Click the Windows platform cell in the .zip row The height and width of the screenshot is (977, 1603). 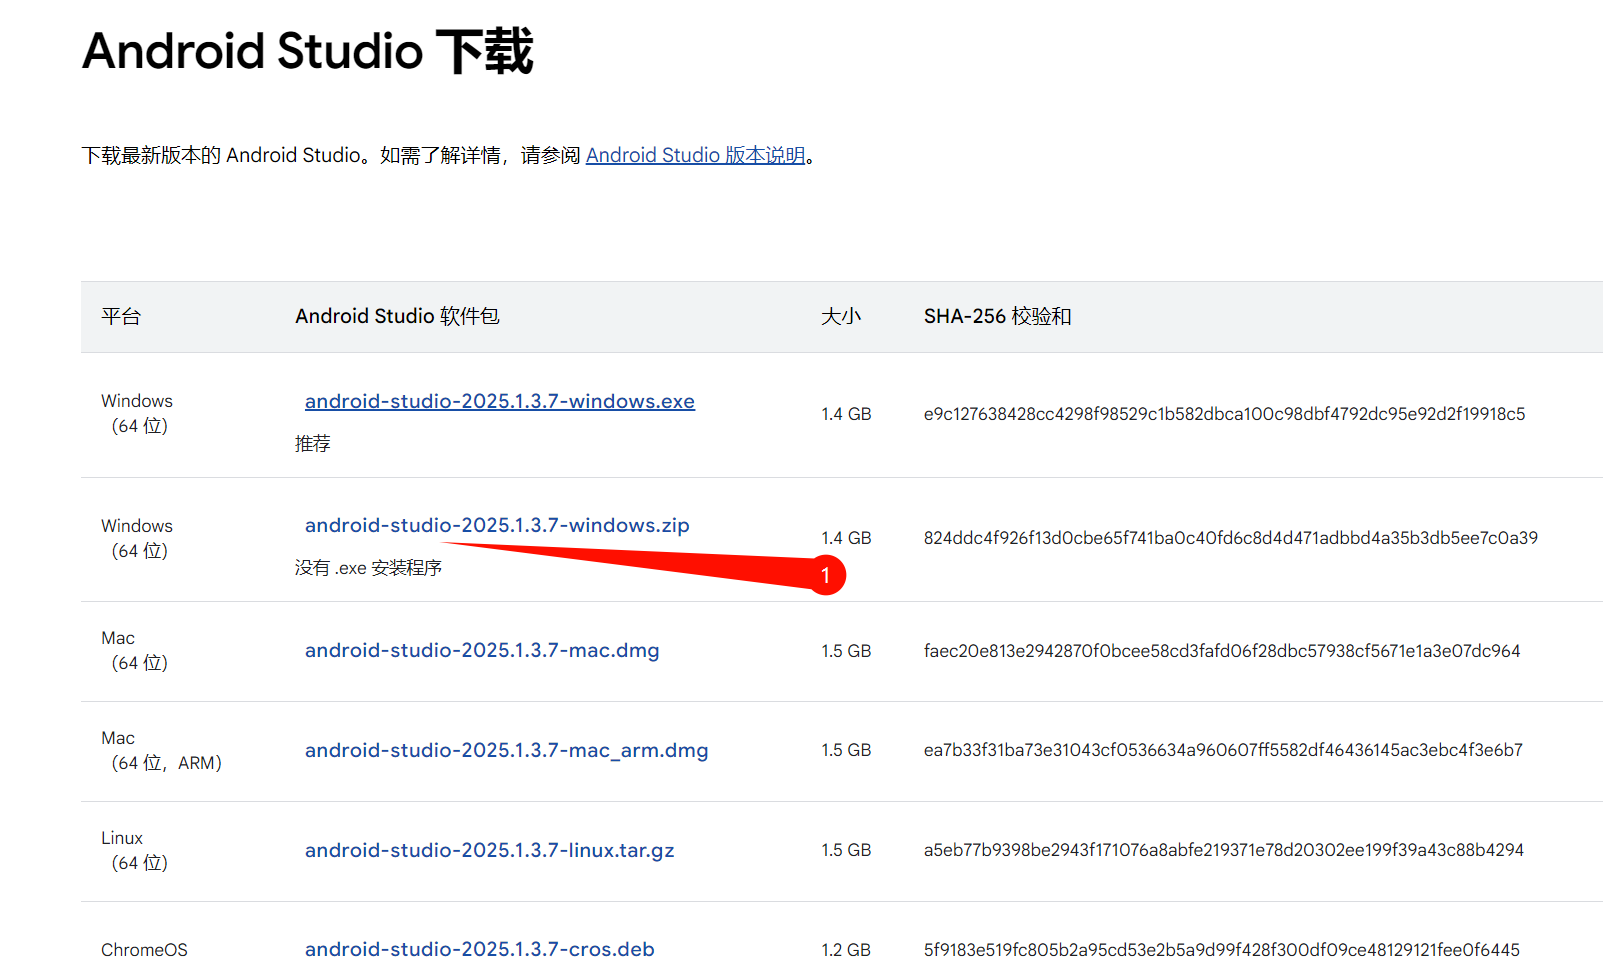[137, 538]
